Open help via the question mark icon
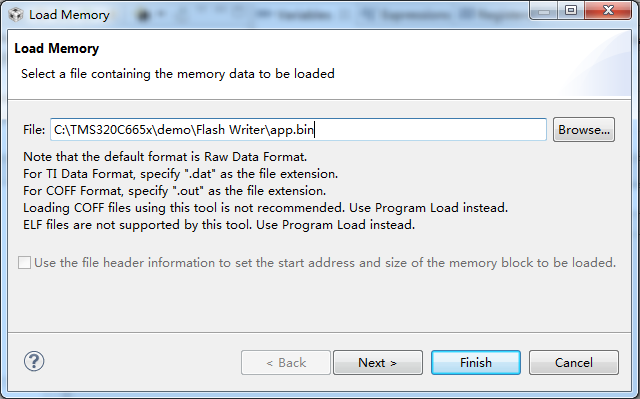 point(34,361)
